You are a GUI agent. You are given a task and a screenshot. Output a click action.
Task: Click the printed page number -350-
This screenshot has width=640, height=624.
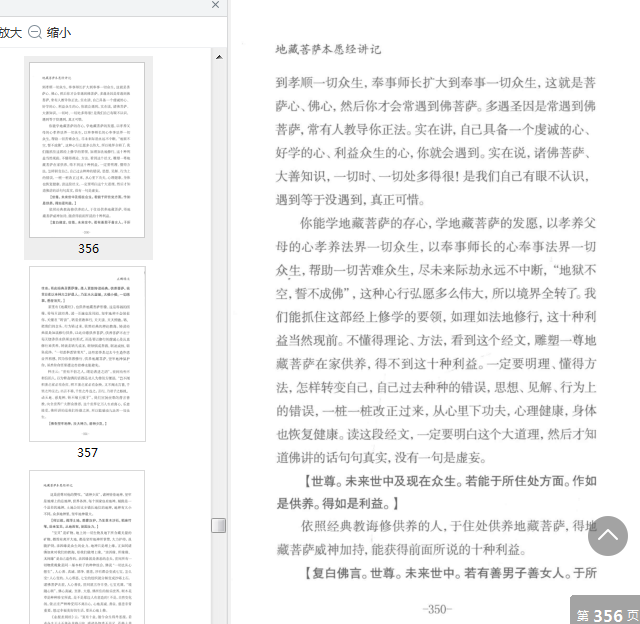[437, 609]
